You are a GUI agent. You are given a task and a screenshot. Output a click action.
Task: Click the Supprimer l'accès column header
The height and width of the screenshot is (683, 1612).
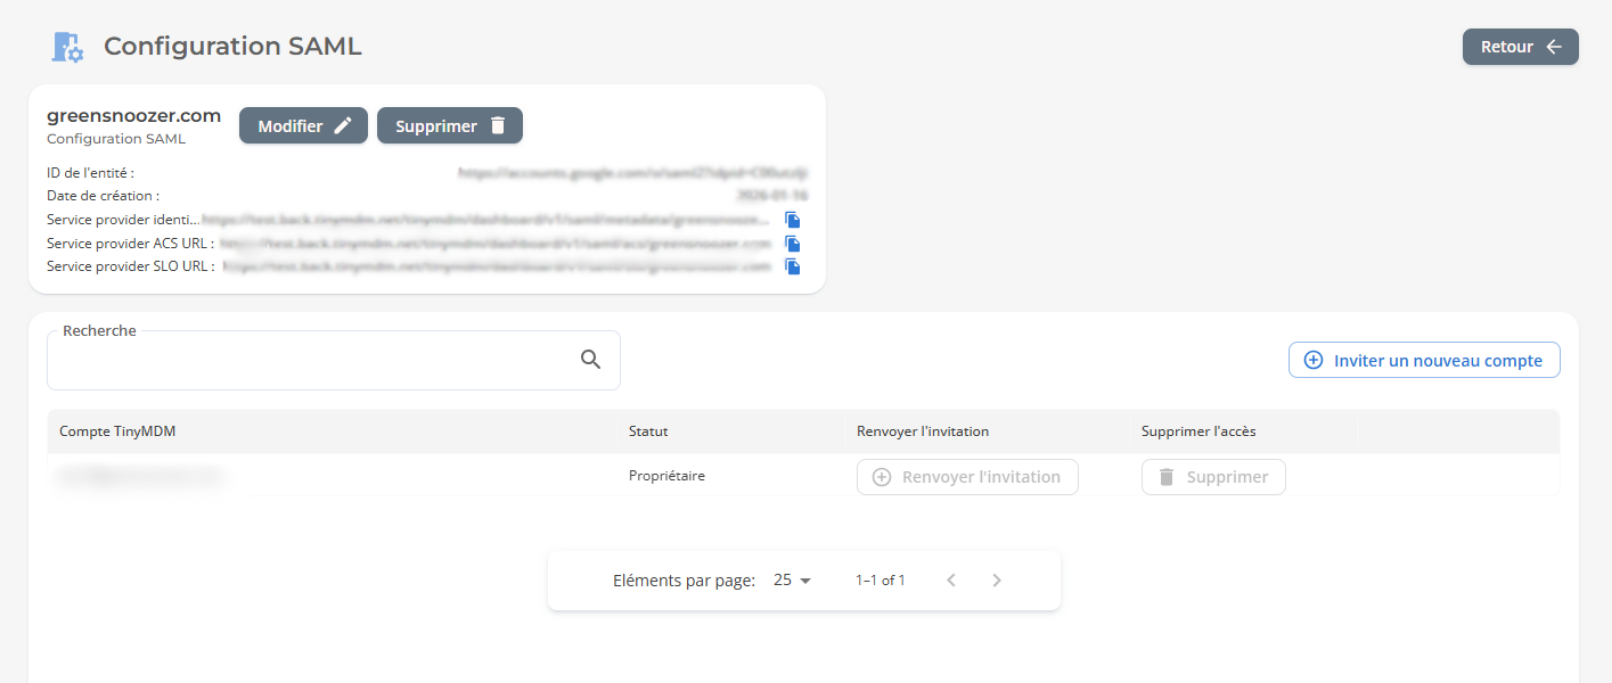[x=1198, y=431]
